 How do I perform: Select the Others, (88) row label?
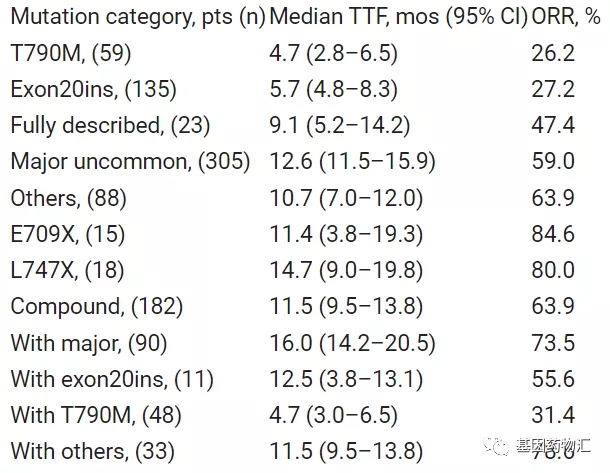[68, 197]
